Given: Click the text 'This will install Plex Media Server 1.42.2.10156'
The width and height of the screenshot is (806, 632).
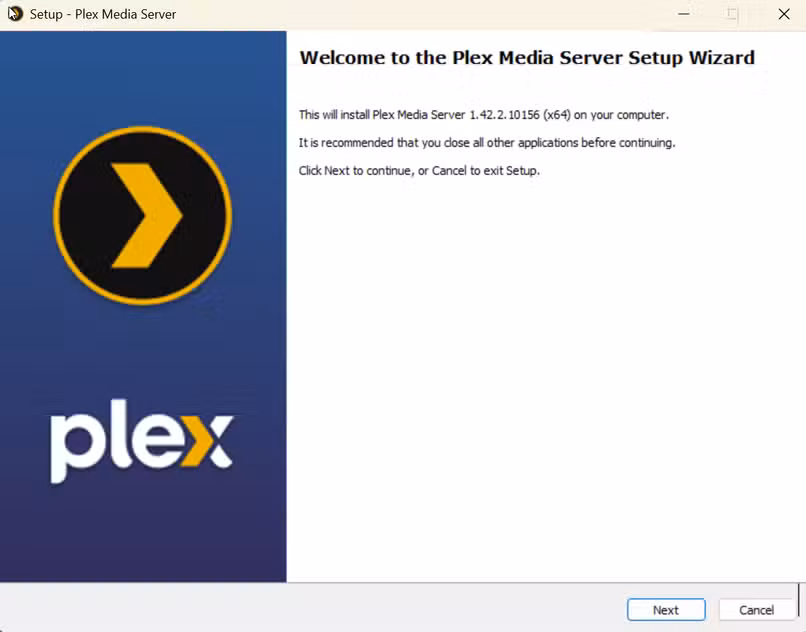Looking at the screenshot, I should point(419,115).
